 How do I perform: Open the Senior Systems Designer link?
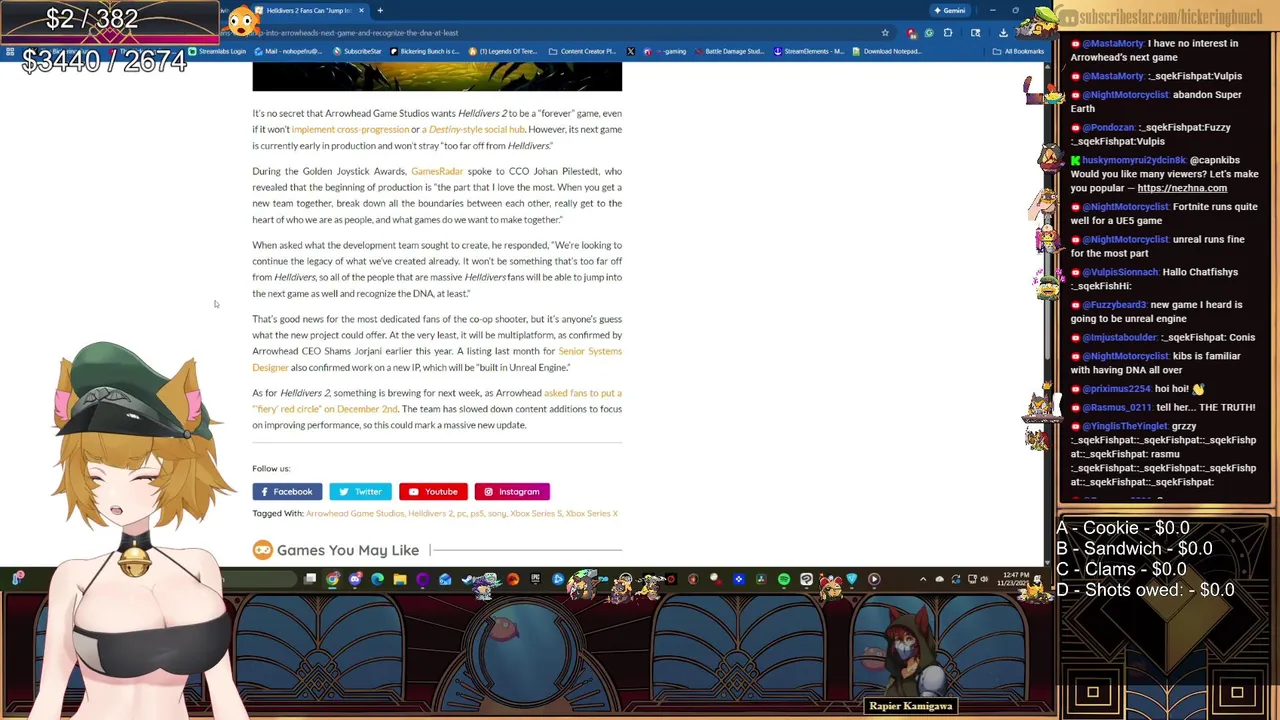click(590, 351)
